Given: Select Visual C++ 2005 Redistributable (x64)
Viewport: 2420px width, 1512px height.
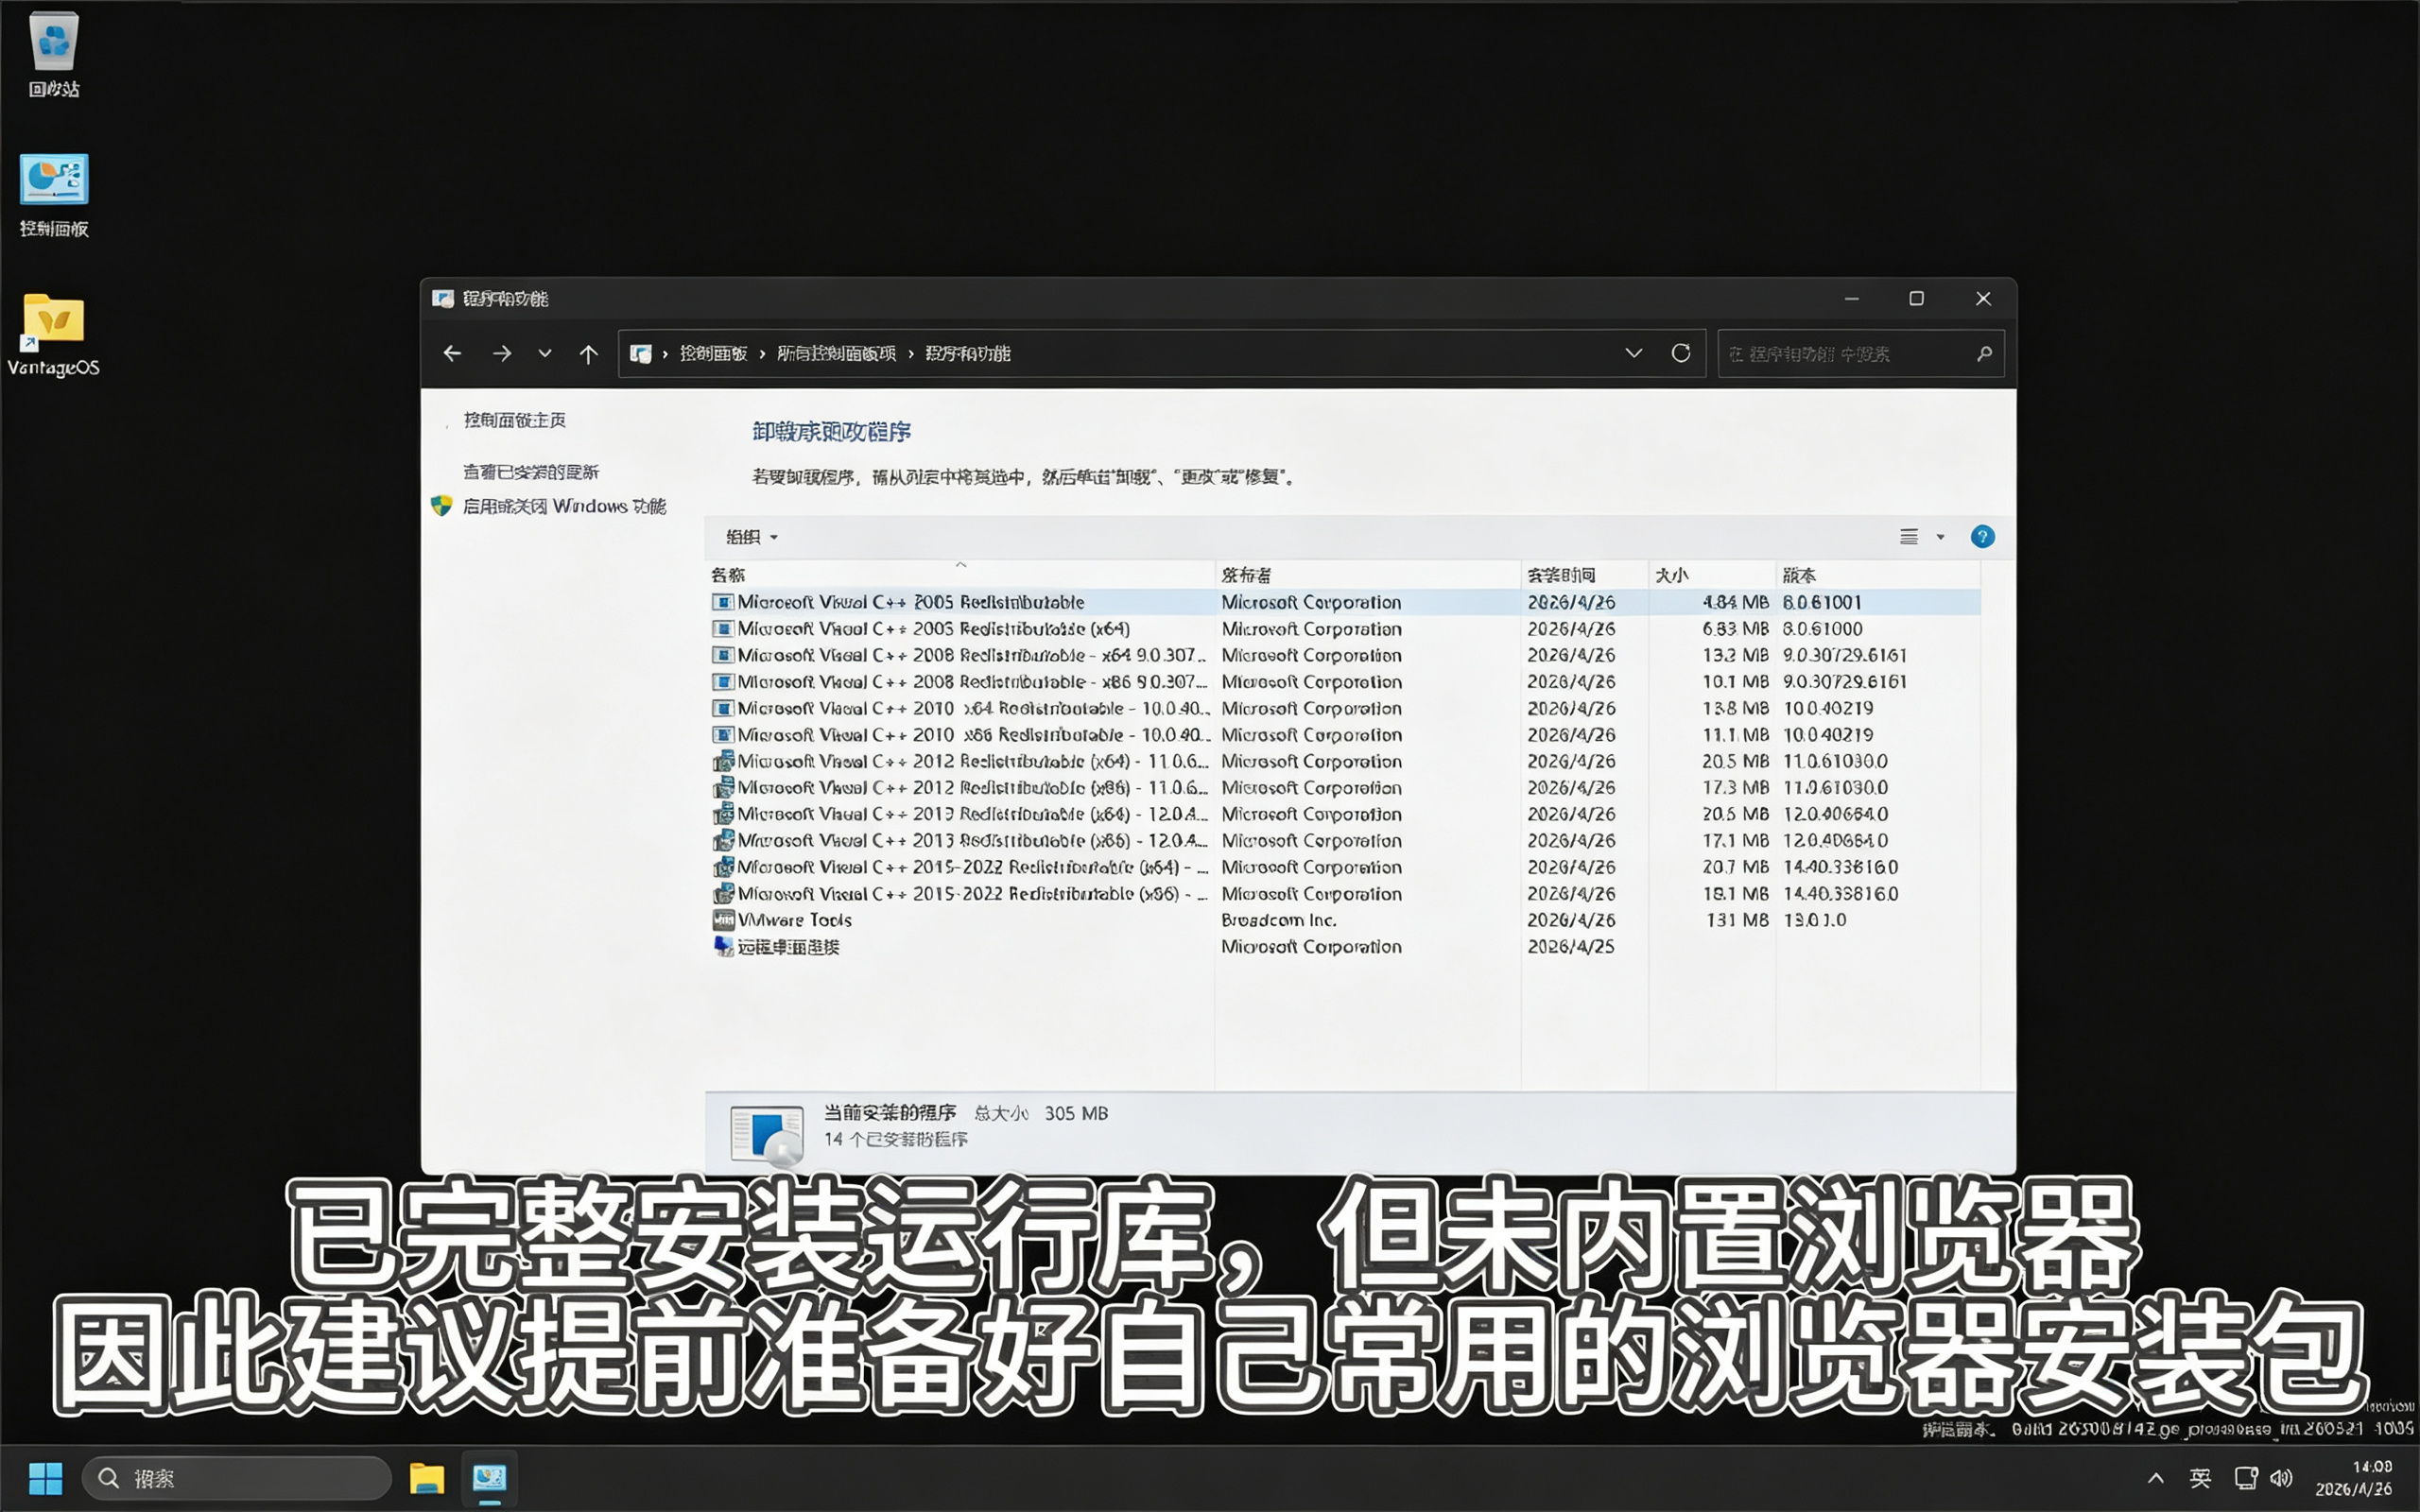Looking at the screenshot, I should 1343,629.
